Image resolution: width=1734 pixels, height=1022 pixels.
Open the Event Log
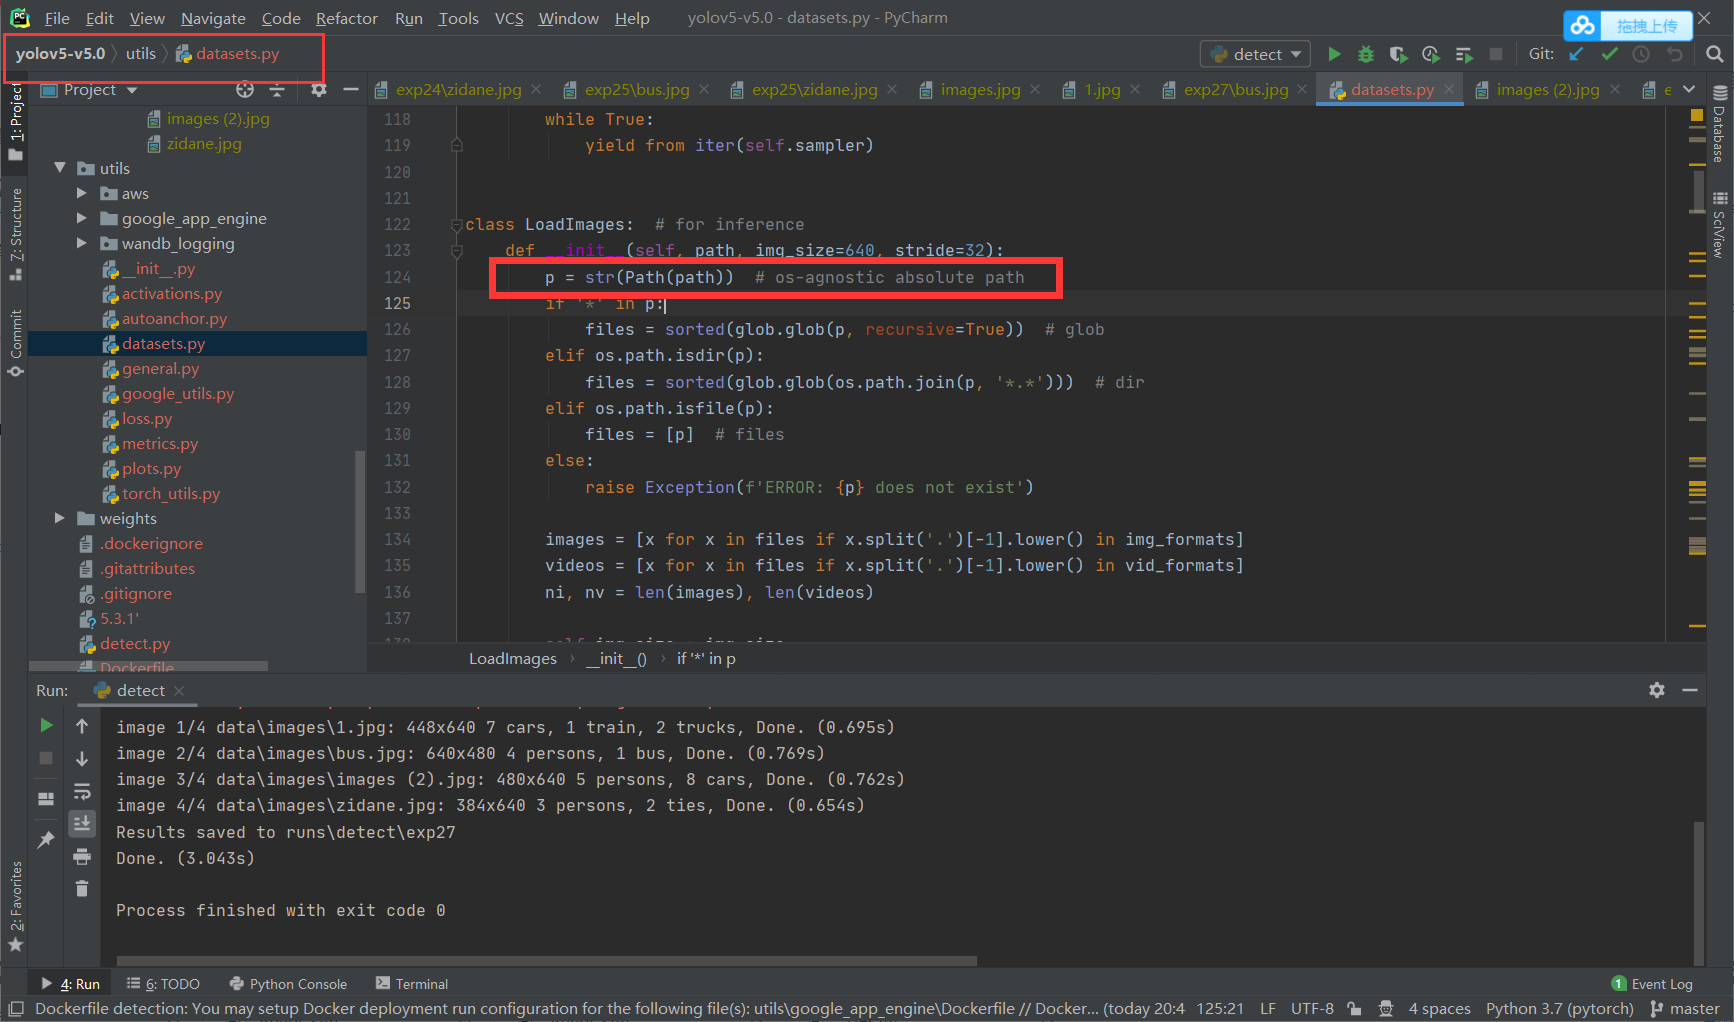pyautogui.click(x=1652, y=984)
